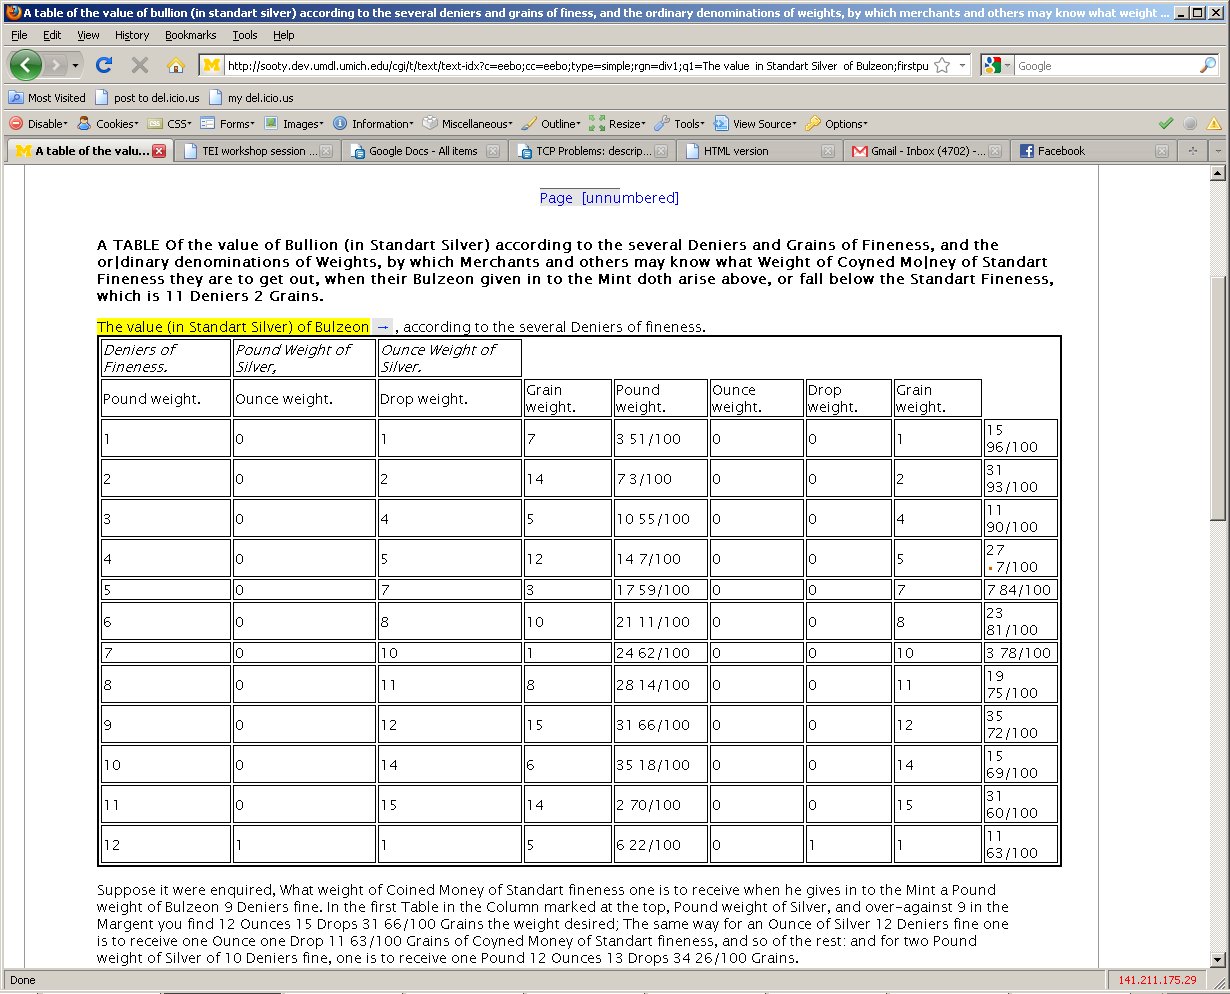Click the search magnifier icon

click(1208, 65)
